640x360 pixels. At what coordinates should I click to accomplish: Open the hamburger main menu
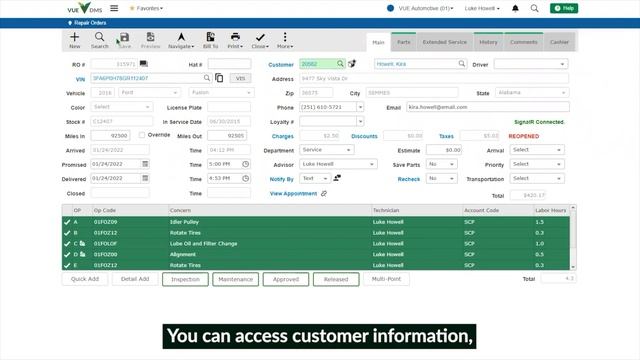coord(114,8)
